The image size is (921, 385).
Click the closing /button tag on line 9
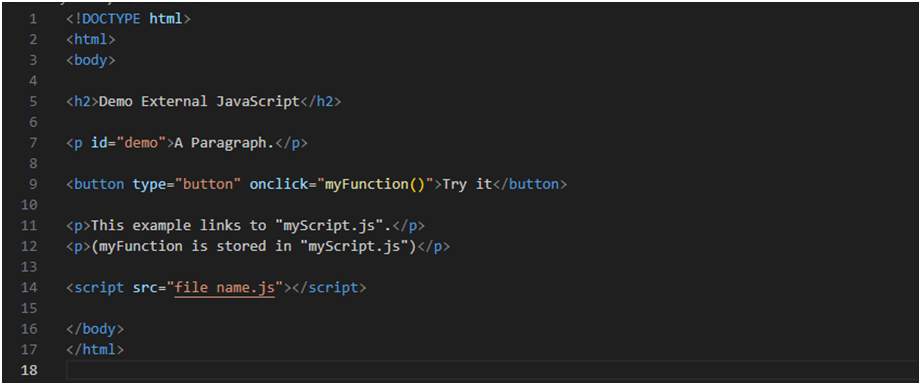coord(530,184)
